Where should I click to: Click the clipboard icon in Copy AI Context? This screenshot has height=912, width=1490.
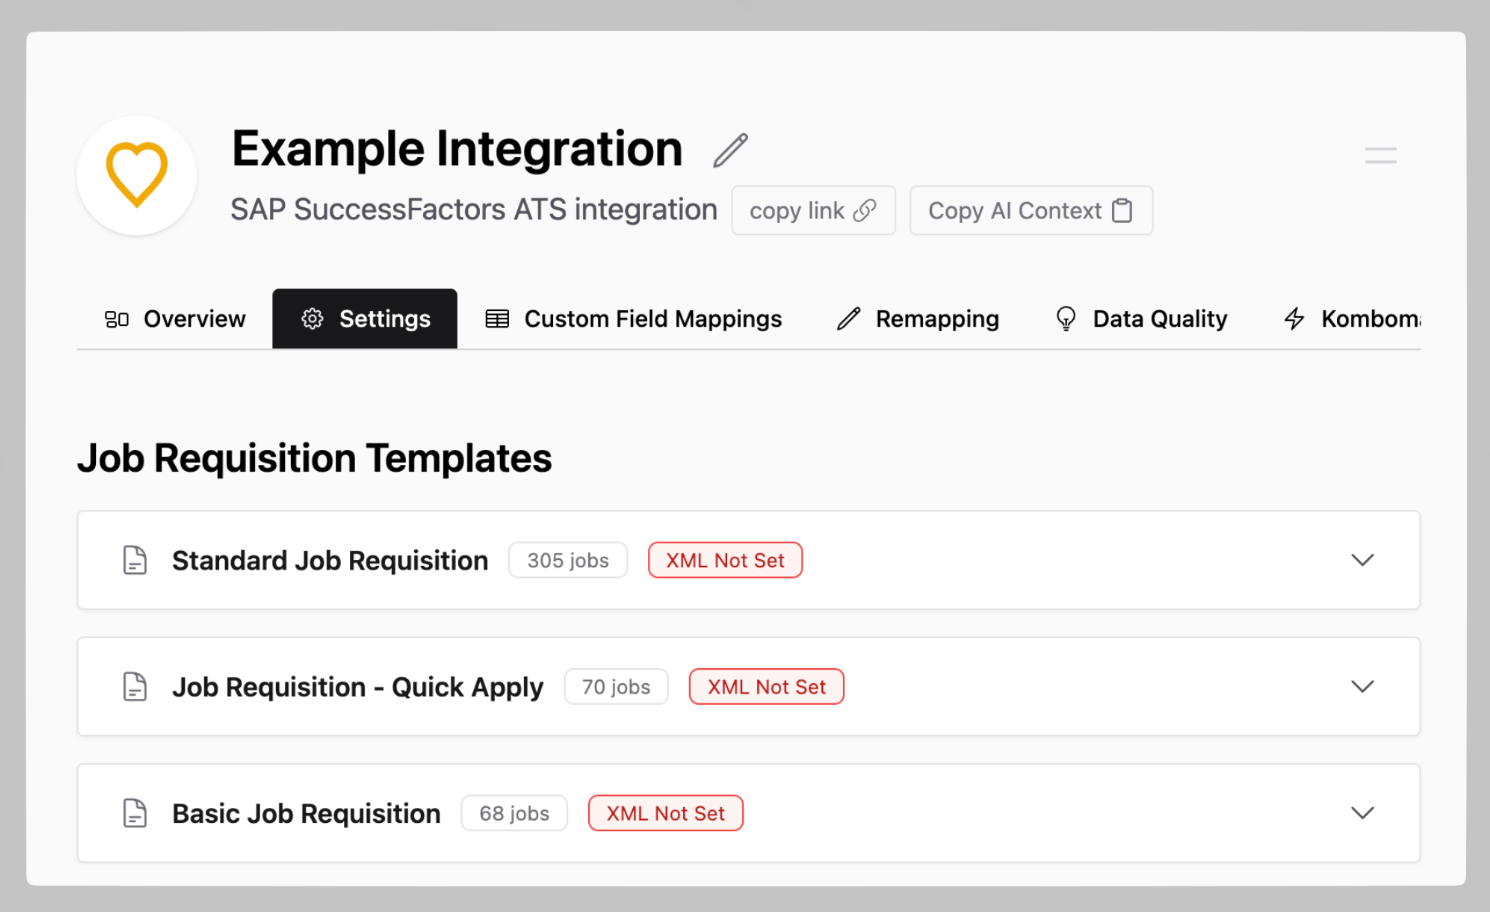[x=1122, y=210]
